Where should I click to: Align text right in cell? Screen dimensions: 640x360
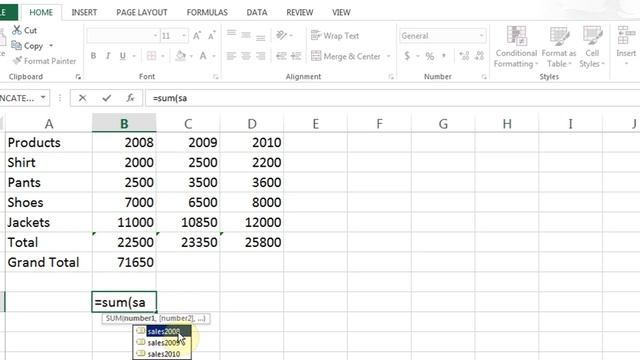pyautogui.click(x=260, y=56)
